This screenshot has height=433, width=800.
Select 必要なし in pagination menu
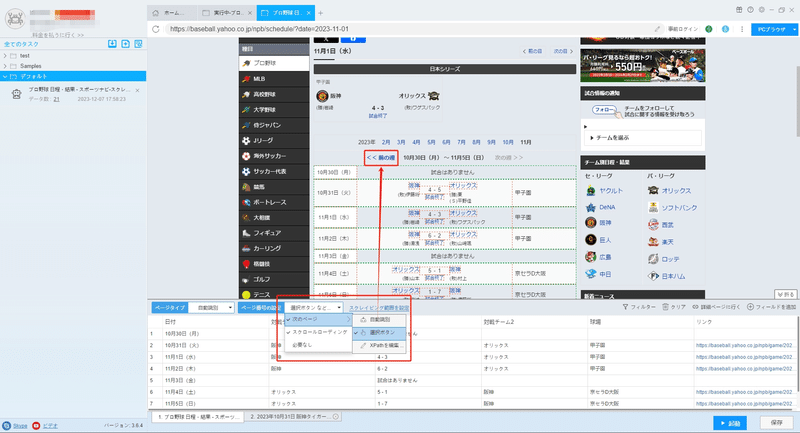pyautogui.click(x=318, y=345)
